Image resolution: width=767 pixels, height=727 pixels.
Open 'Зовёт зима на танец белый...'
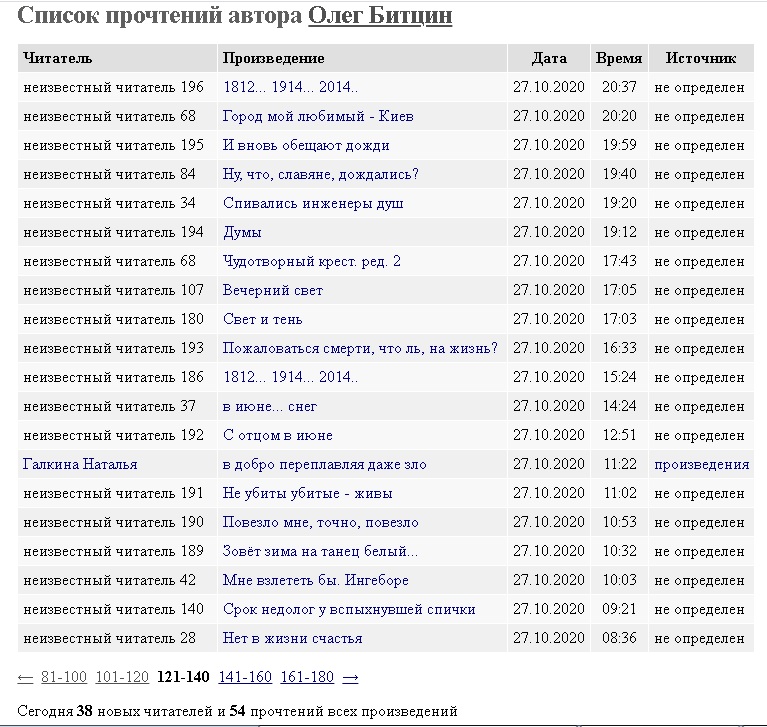[320, 551]
